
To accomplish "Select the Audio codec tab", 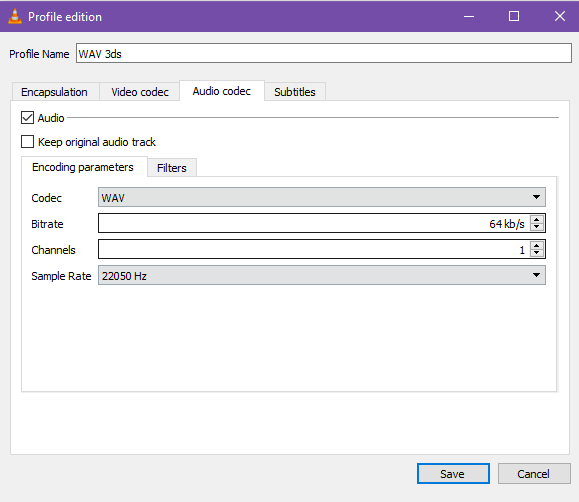I will click(222, 91).
